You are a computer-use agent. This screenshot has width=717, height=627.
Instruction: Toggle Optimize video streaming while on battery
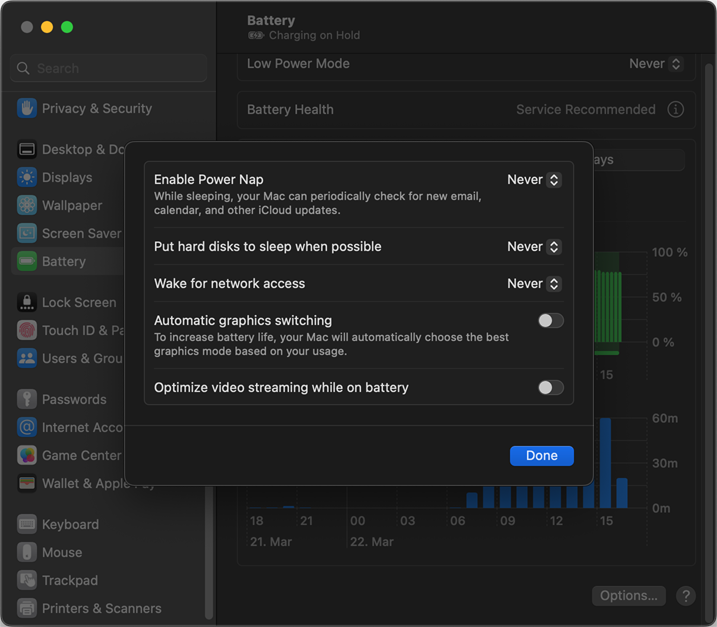coord(550,388)
